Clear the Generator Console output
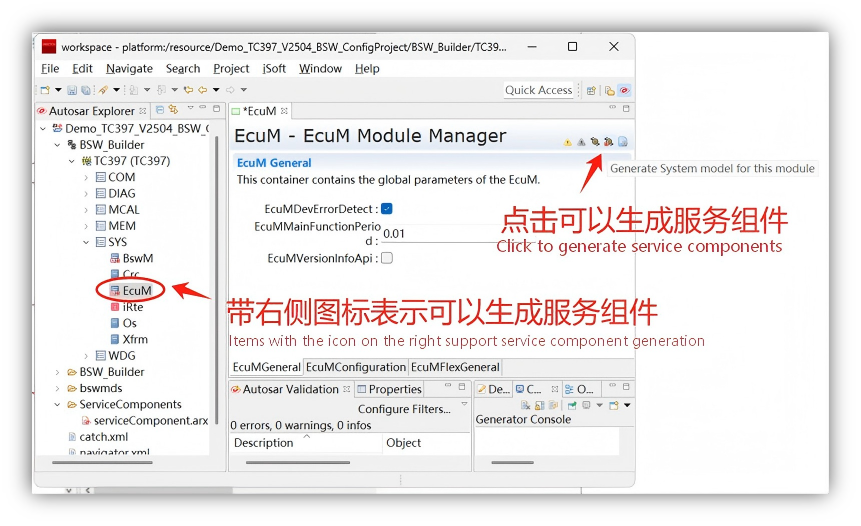 [x=525, y=405]
